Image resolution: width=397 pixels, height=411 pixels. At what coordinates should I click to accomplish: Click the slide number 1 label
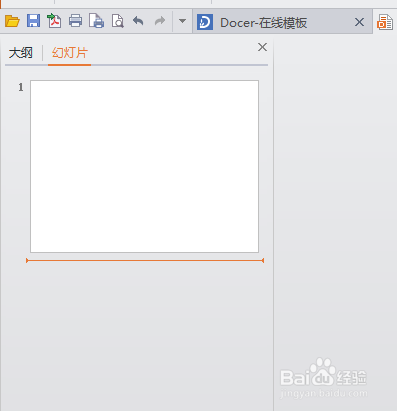(21, 87)
